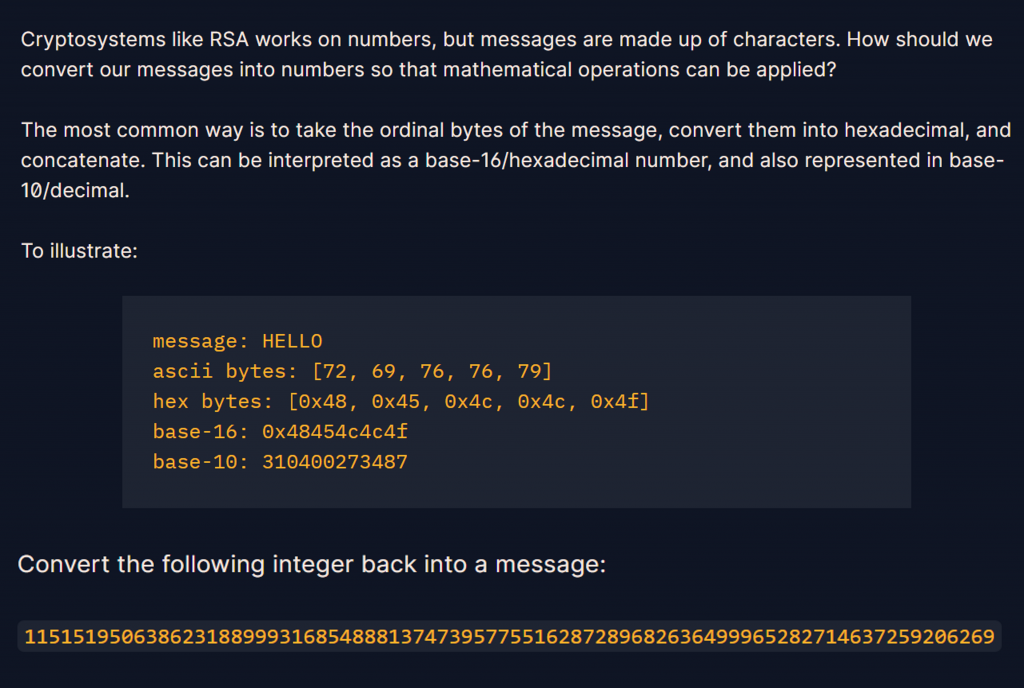This screenshot has width=1024, height=688.
Task: Click the 'To illustrate:' text
Action: tap(79, 250)
